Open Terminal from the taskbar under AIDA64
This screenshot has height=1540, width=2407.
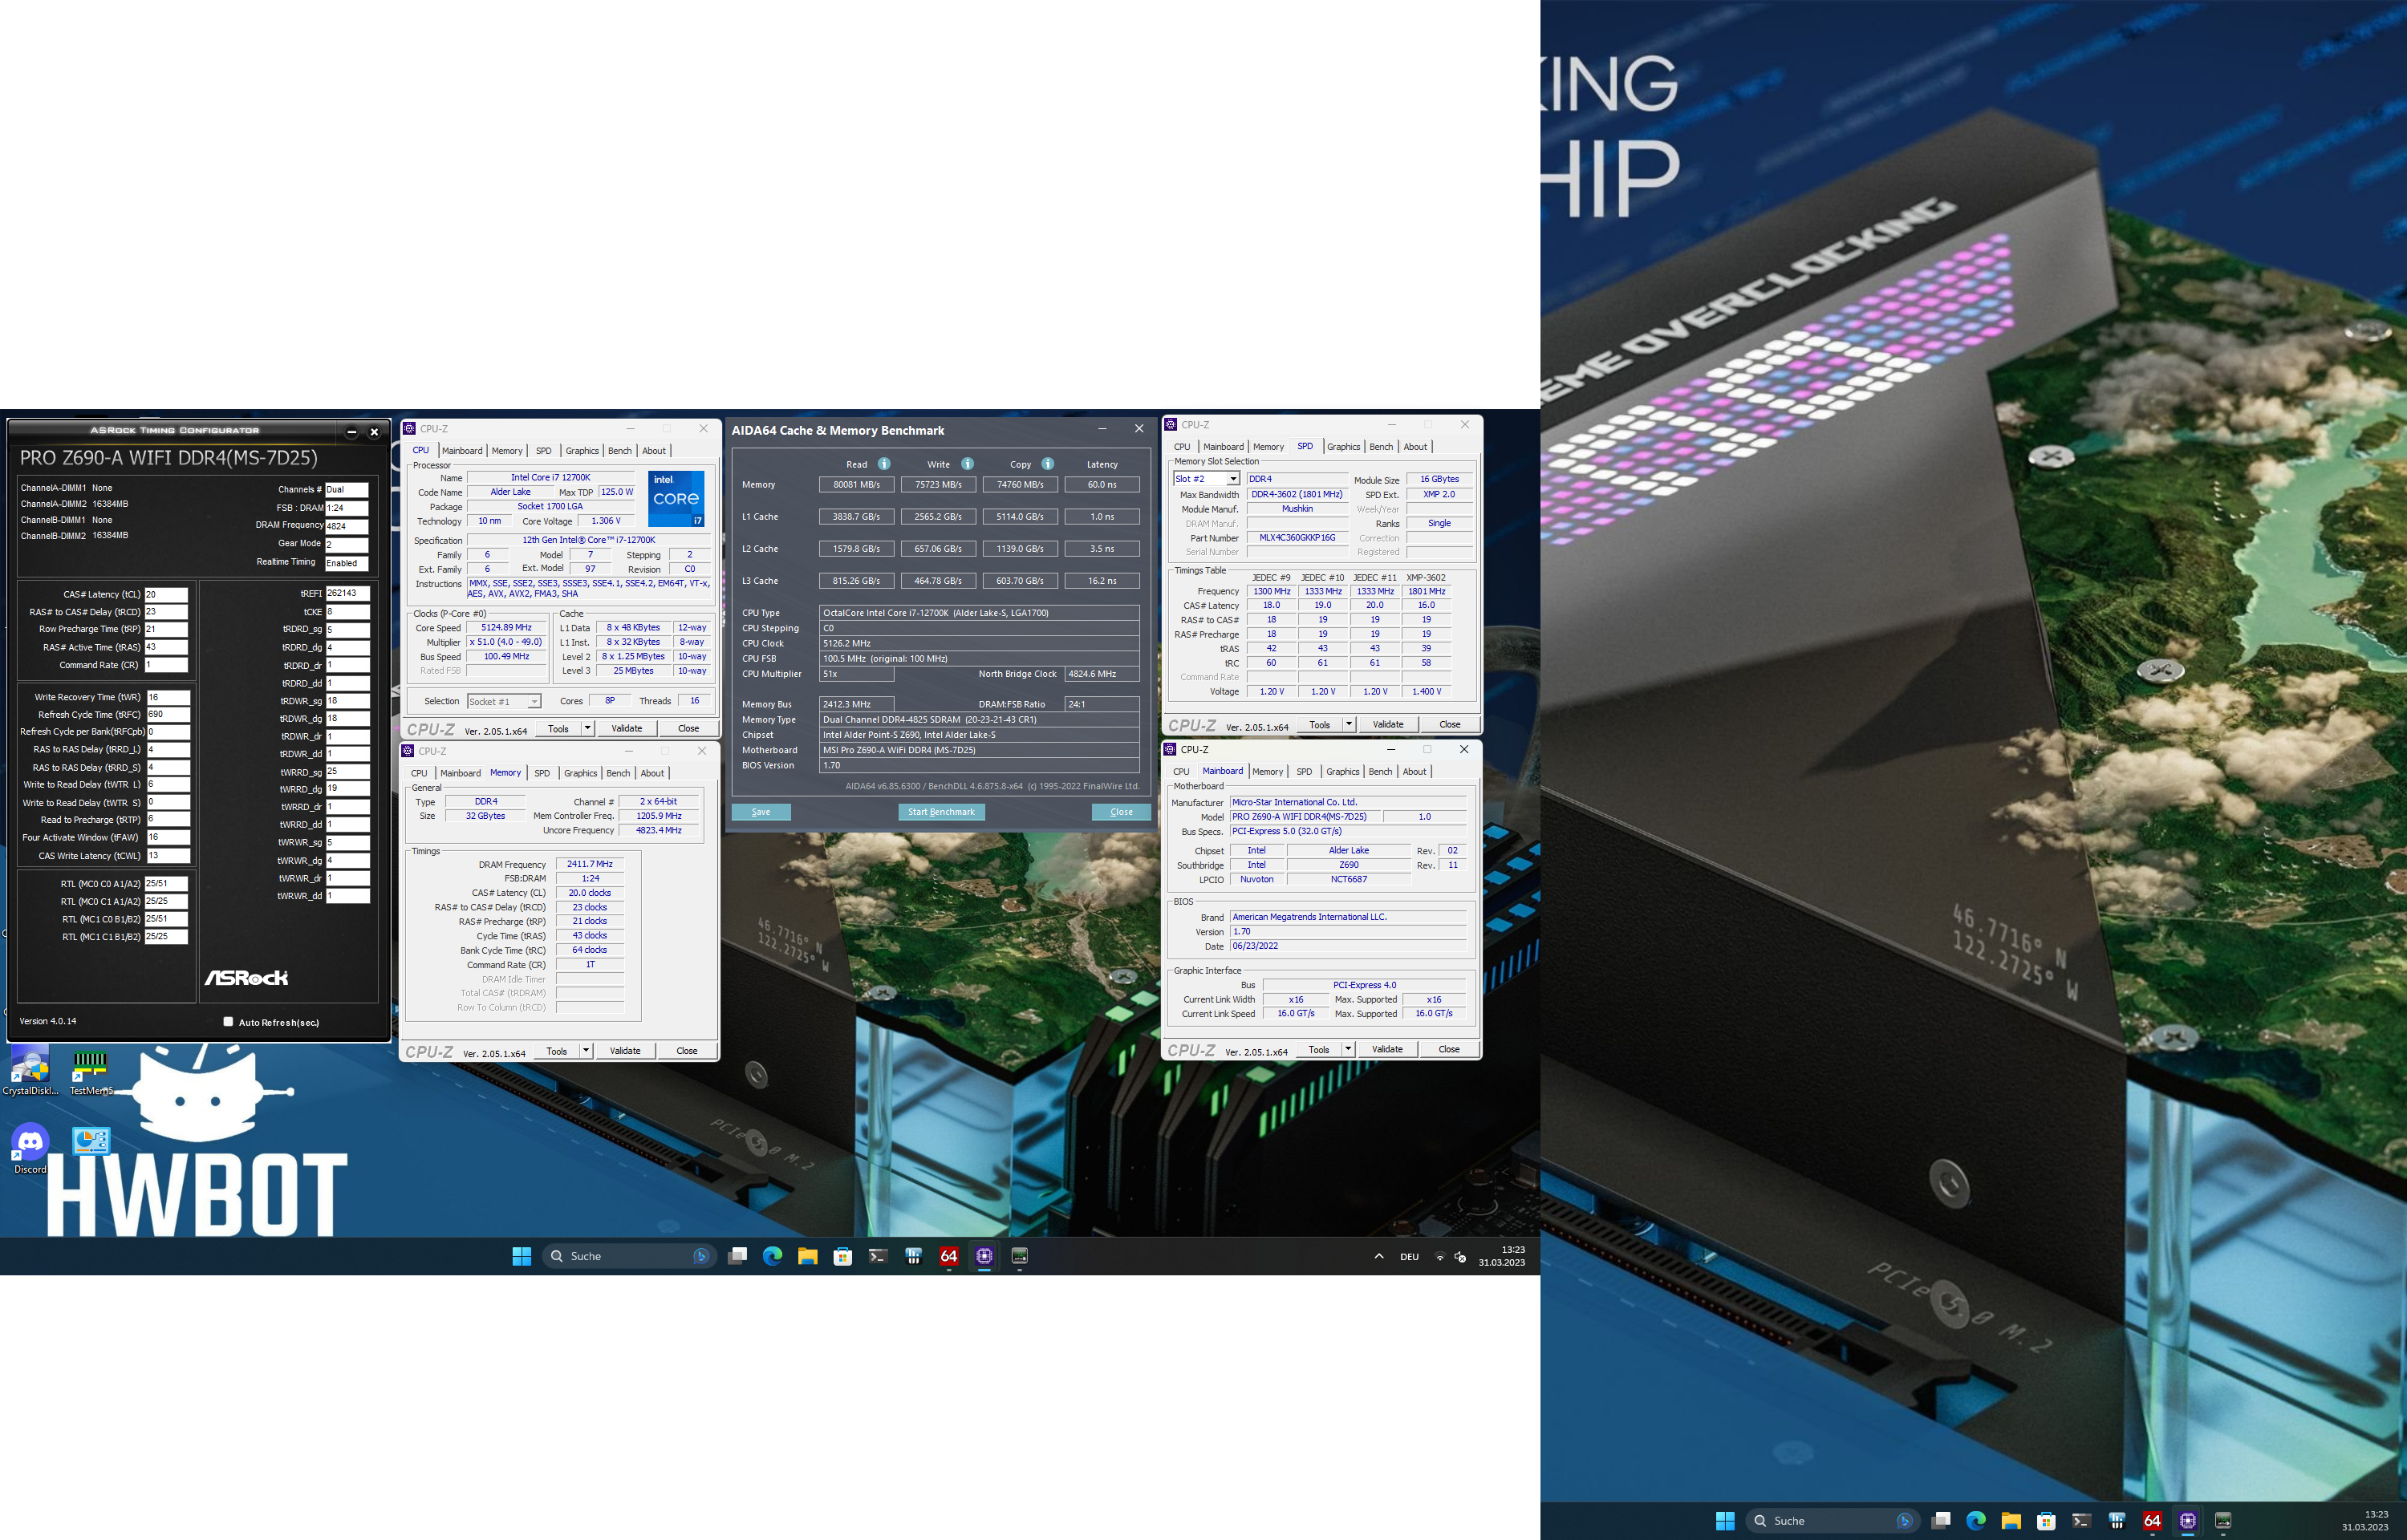[x=878, y=1256]
